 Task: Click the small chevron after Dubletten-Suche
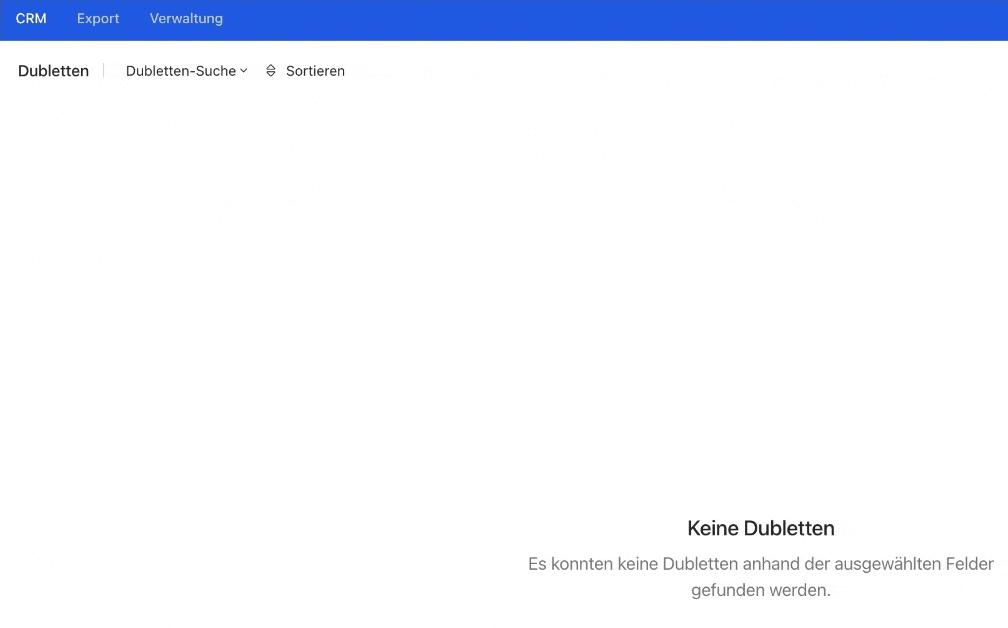(x=244, y=71)
